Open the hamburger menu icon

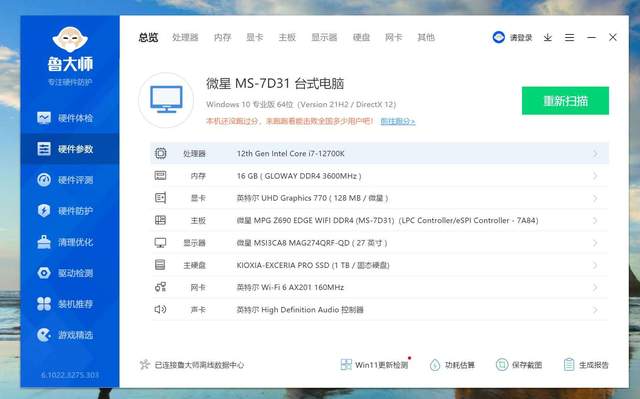[x=569, y=38]
